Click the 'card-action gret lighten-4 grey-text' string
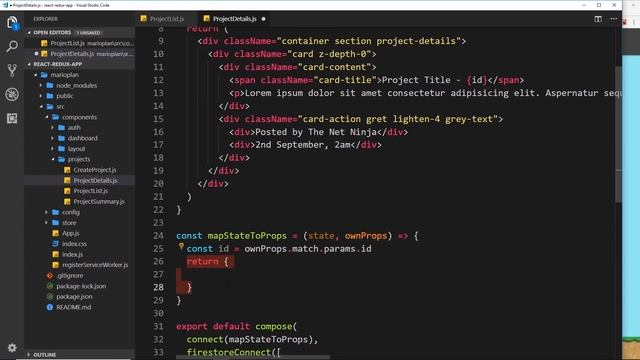Screen dimensions: 640x360 (398, 119)
